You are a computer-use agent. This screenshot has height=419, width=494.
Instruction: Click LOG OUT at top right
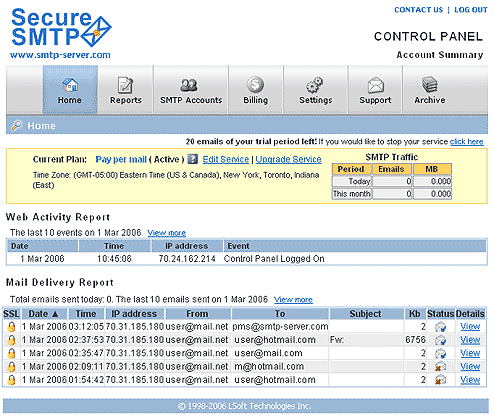coord(471,10)
